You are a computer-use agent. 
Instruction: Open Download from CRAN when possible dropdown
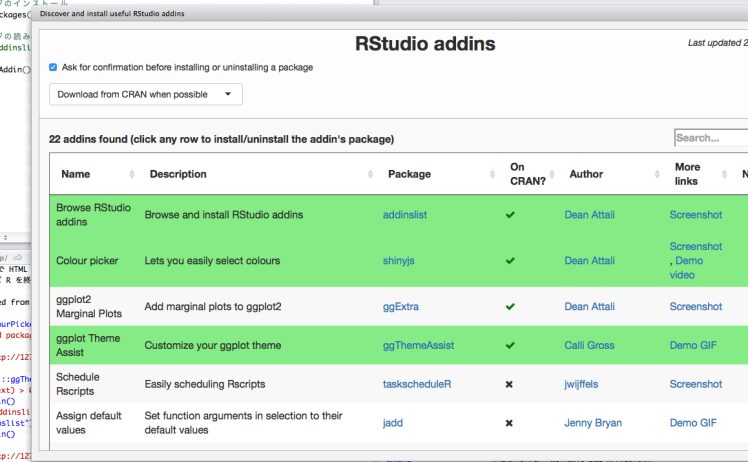(x=146, y=95)
